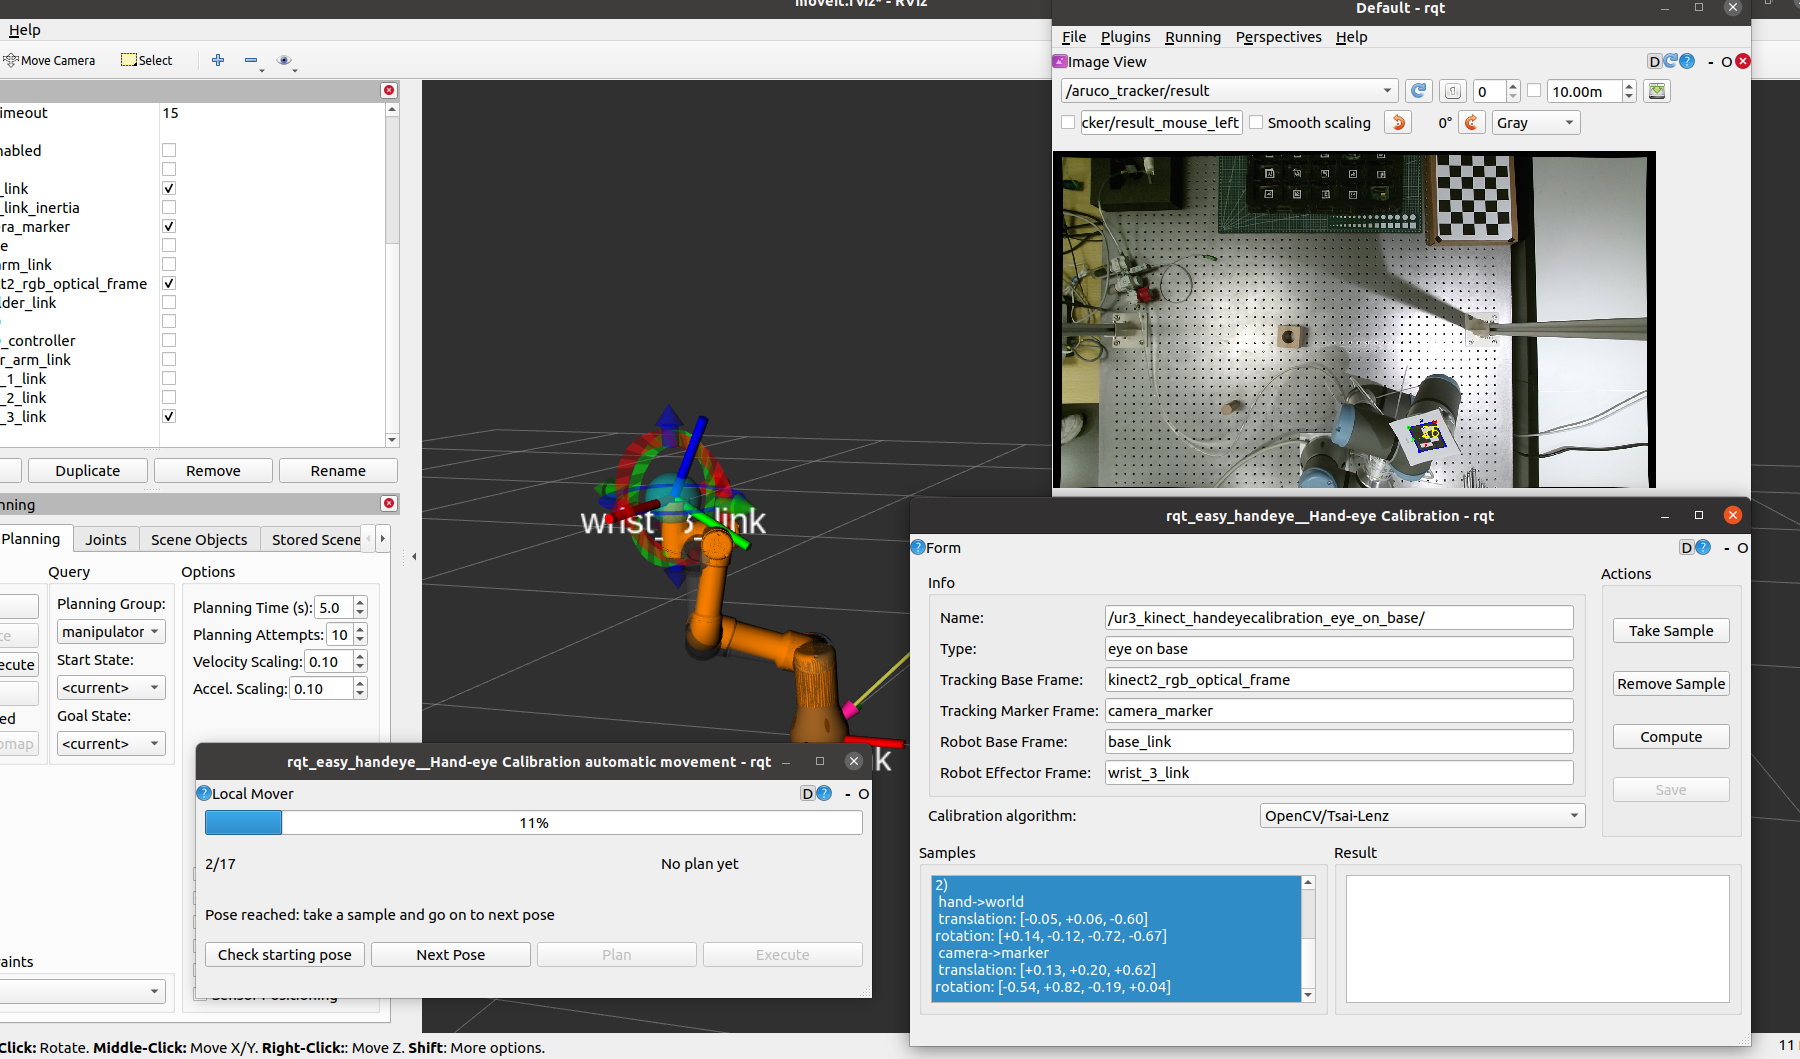Open the Calibration algorithm OpenCV/Tsai-Lenz dropdown

(1422, 816)
